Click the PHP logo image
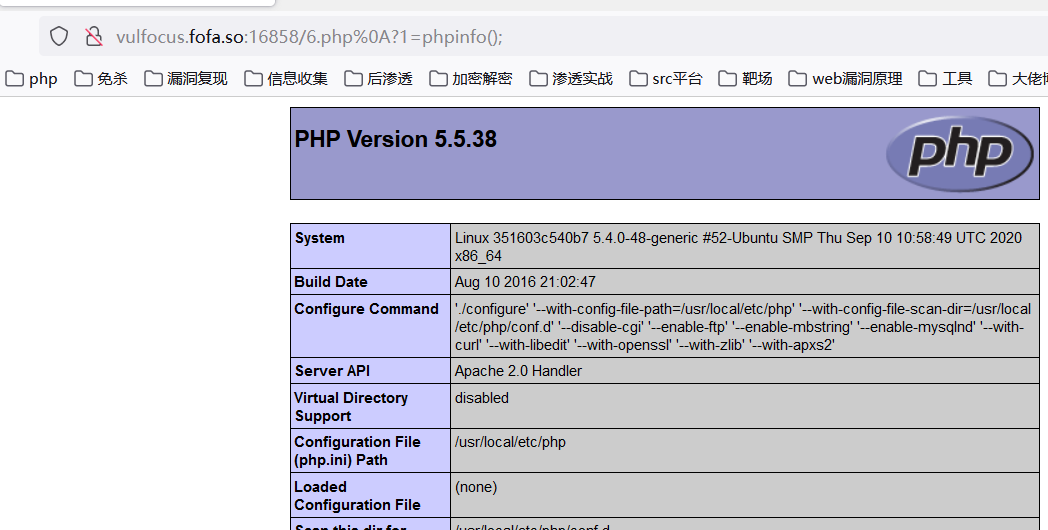This screenshot has width=1048, height=530. click(960, 154)
